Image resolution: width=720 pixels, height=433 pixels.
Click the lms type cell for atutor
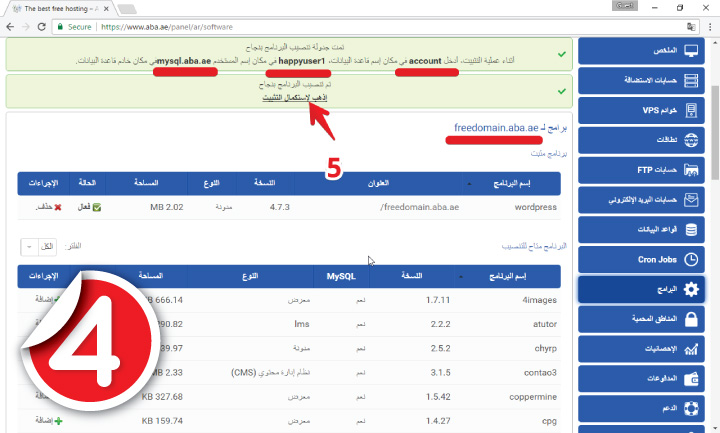(302, 324)
